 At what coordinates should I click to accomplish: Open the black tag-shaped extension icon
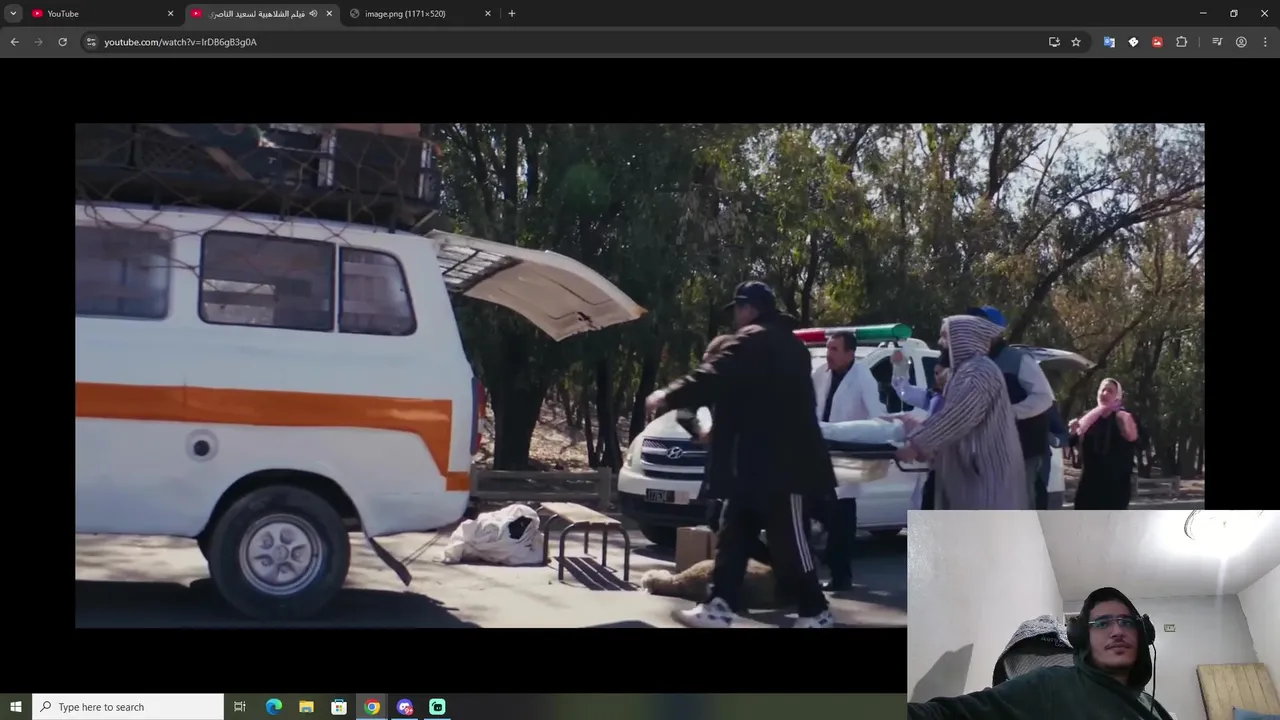(x=1133, y=42)
